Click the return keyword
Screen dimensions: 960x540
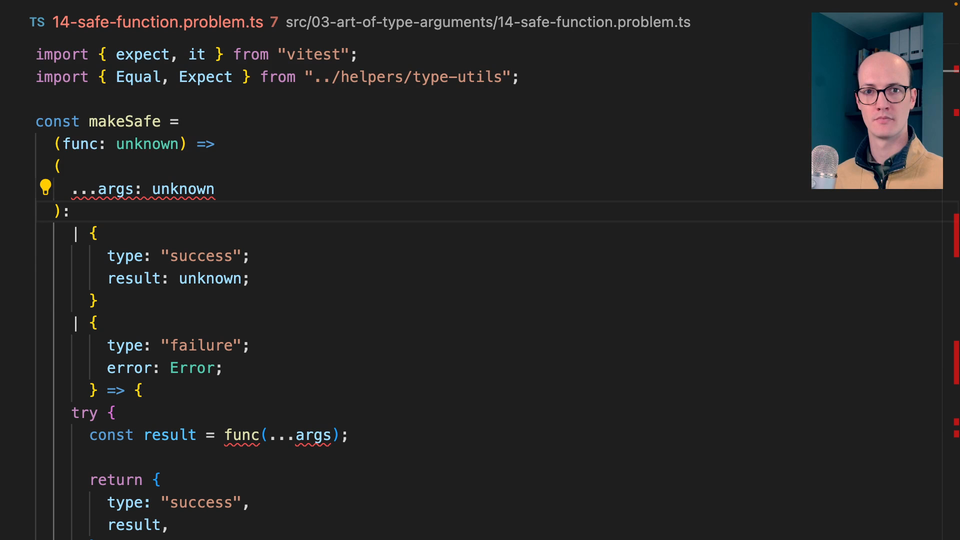pyautogui.click(x=115, y=480)
